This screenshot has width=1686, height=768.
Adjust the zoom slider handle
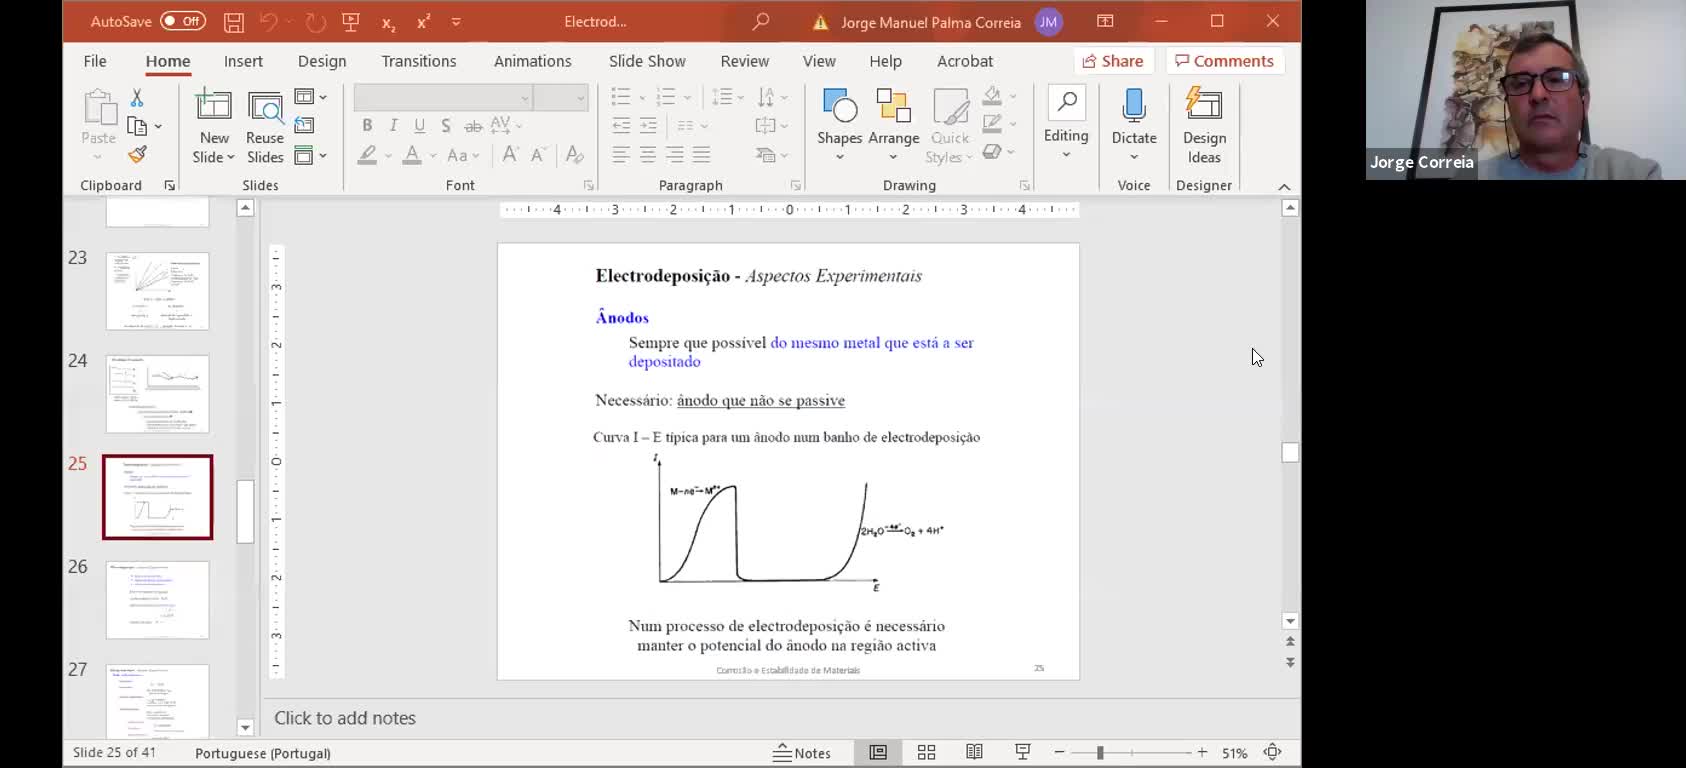[1100, 753]
